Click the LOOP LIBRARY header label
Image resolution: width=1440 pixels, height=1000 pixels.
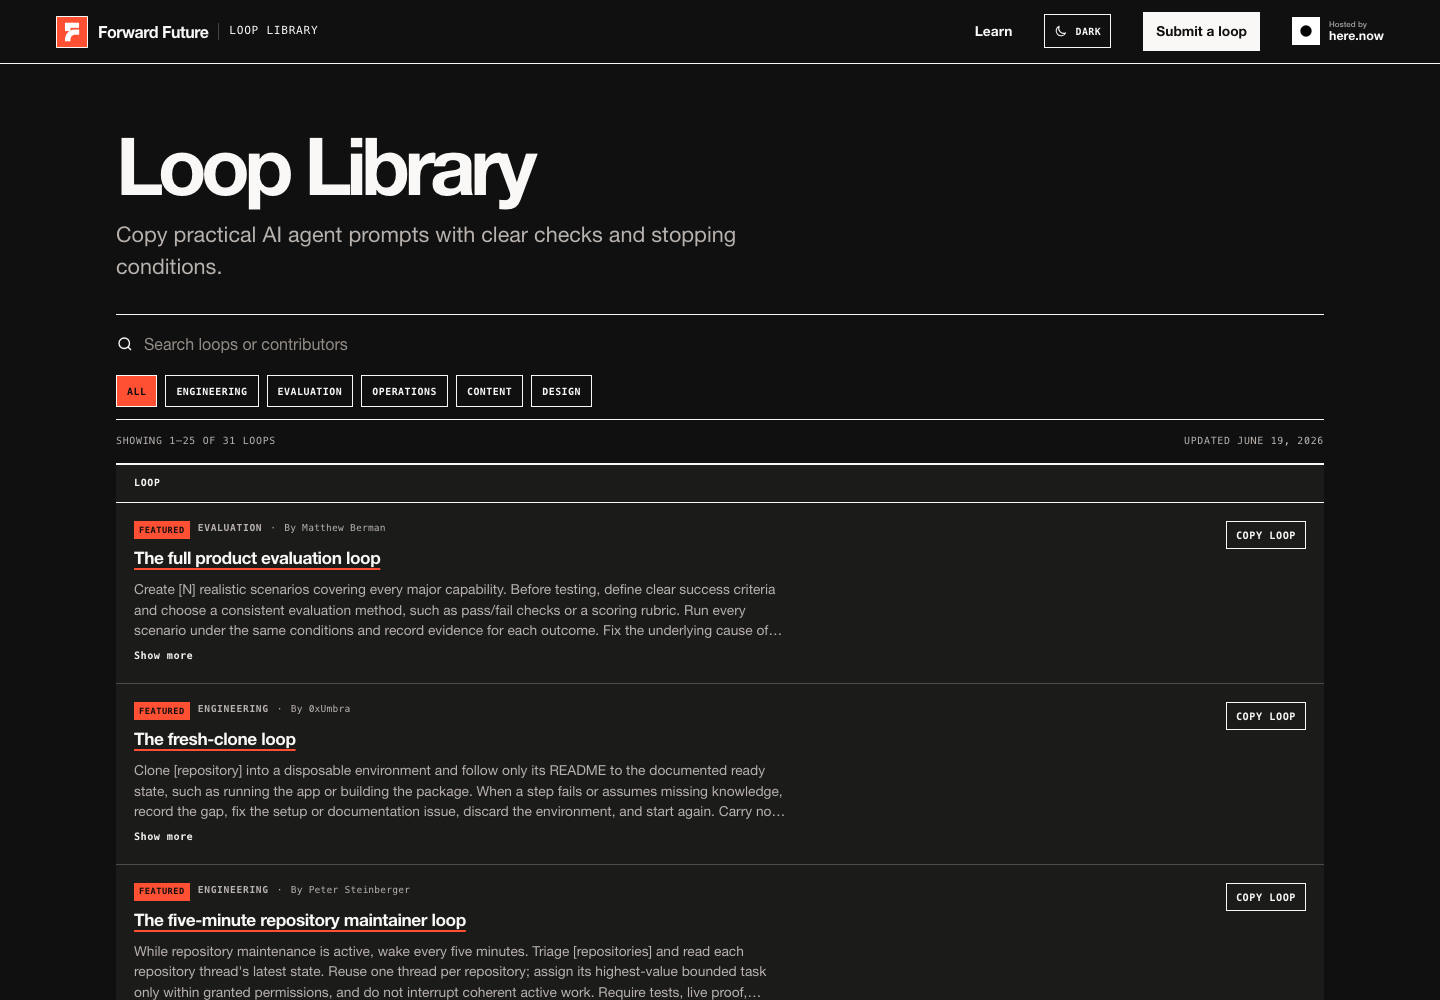click(273, 30)
